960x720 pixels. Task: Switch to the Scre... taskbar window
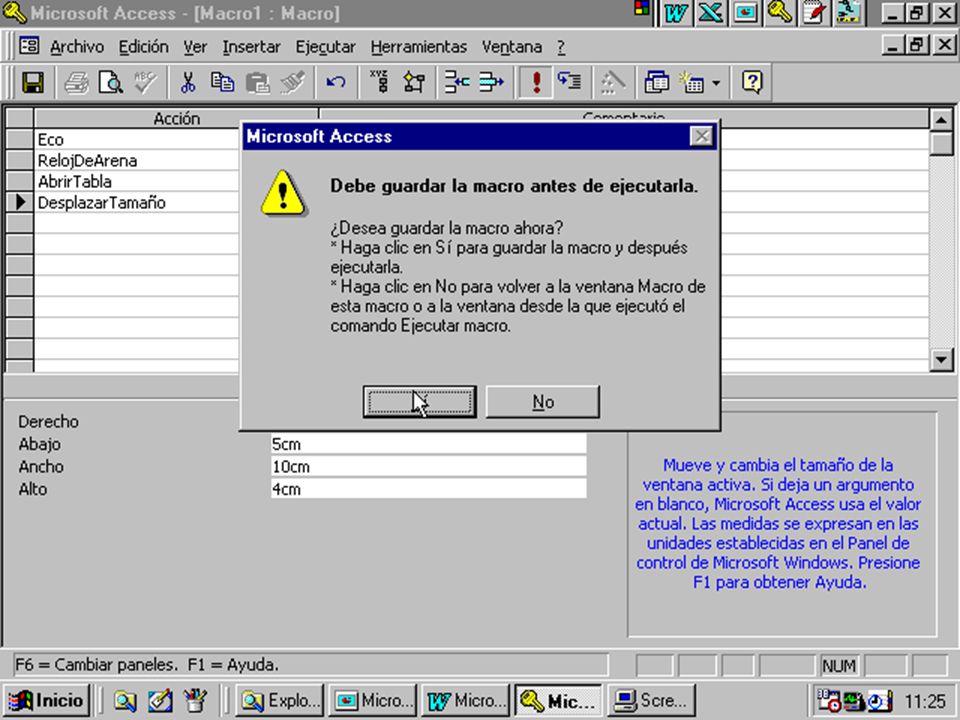(x=650, y=700)
